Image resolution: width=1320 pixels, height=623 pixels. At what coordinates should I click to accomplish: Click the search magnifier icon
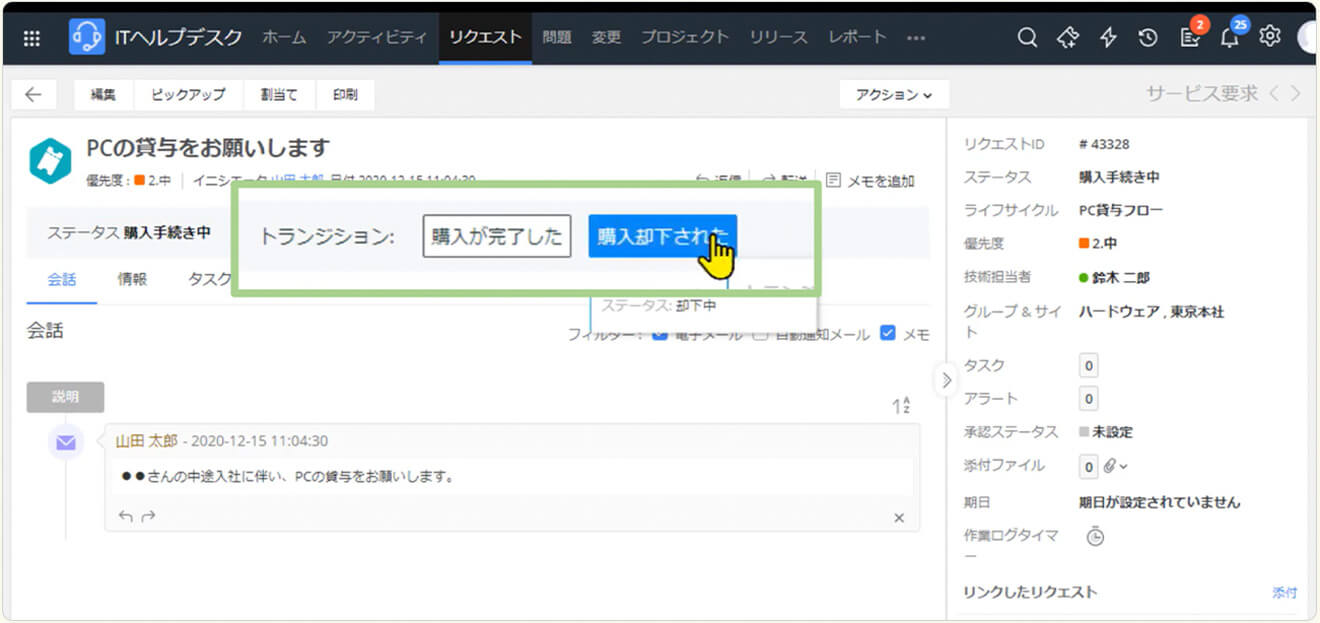1027,38
